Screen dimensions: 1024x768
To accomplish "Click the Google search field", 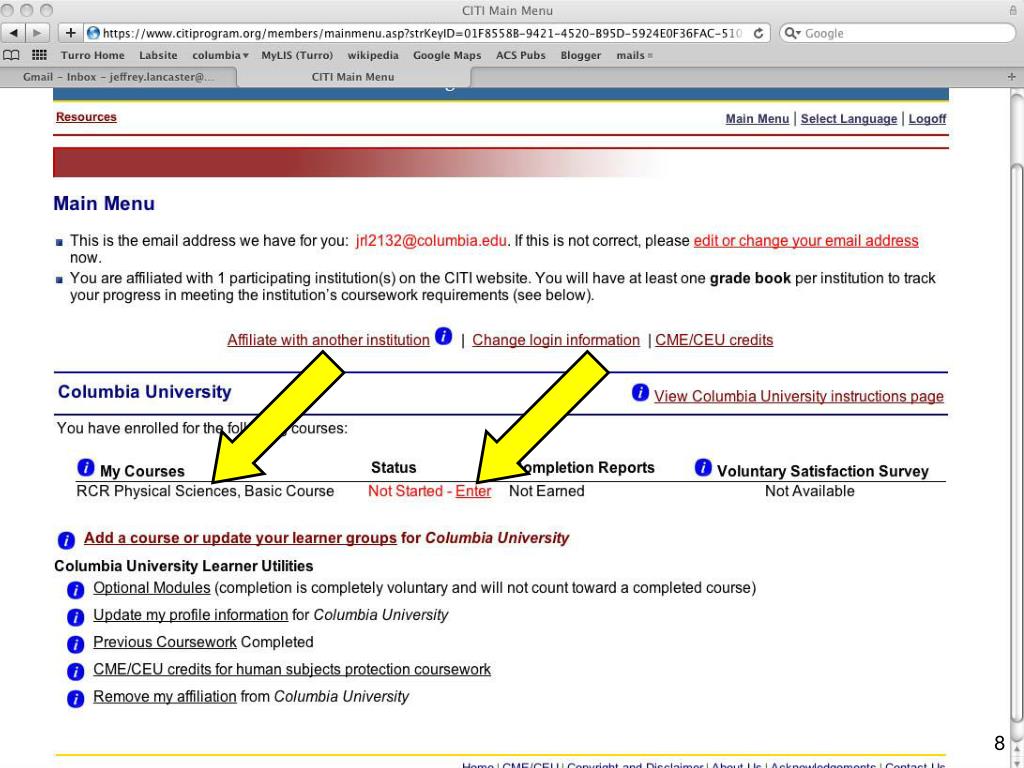I will pos(898,33).
